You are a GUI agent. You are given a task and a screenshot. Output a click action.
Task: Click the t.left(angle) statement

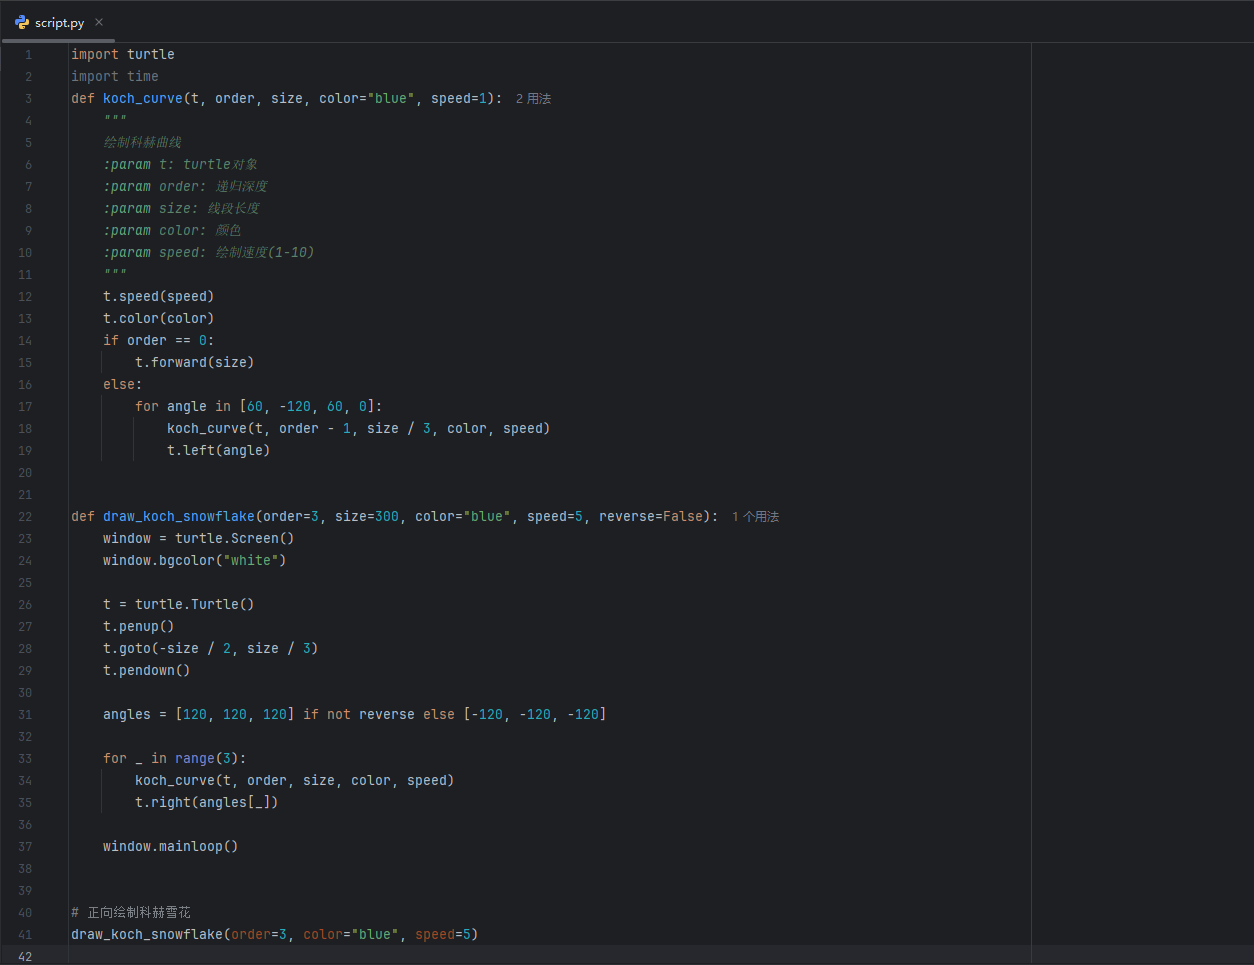click(218, 451)
